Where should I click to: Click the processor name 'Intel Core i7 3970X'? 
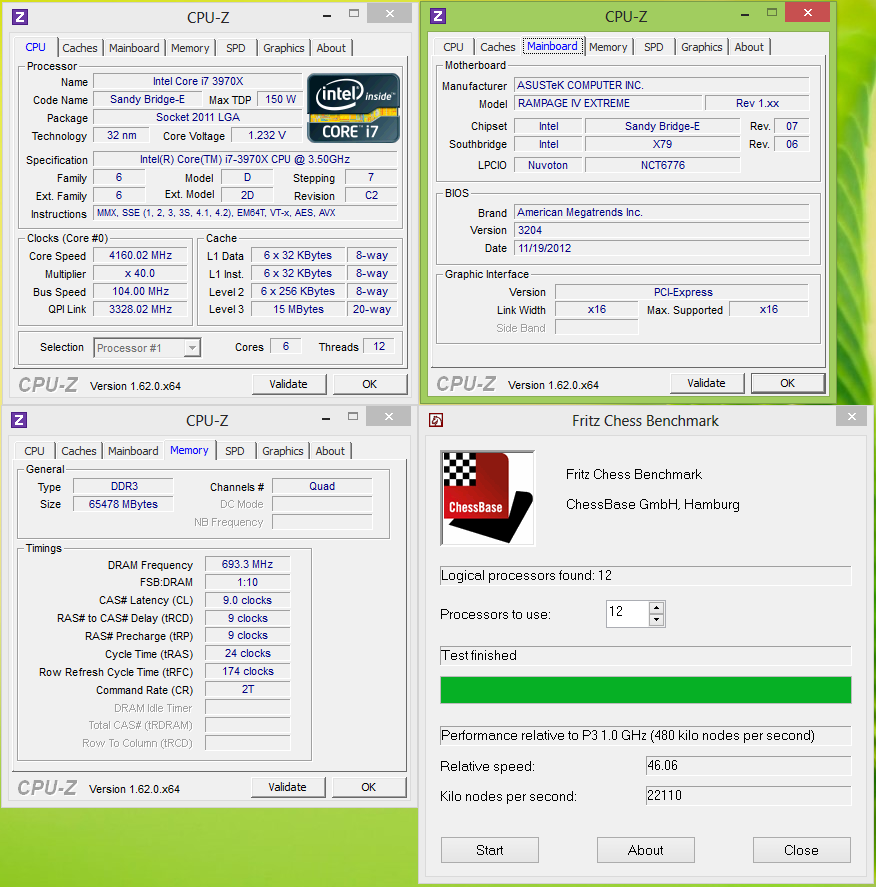(198, 81)
